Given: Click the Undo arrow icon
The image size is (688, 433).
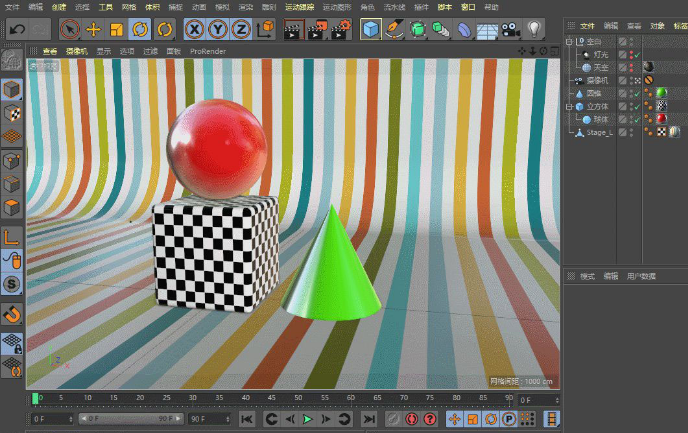Looking at the screenshot, I should click(17, 29).
